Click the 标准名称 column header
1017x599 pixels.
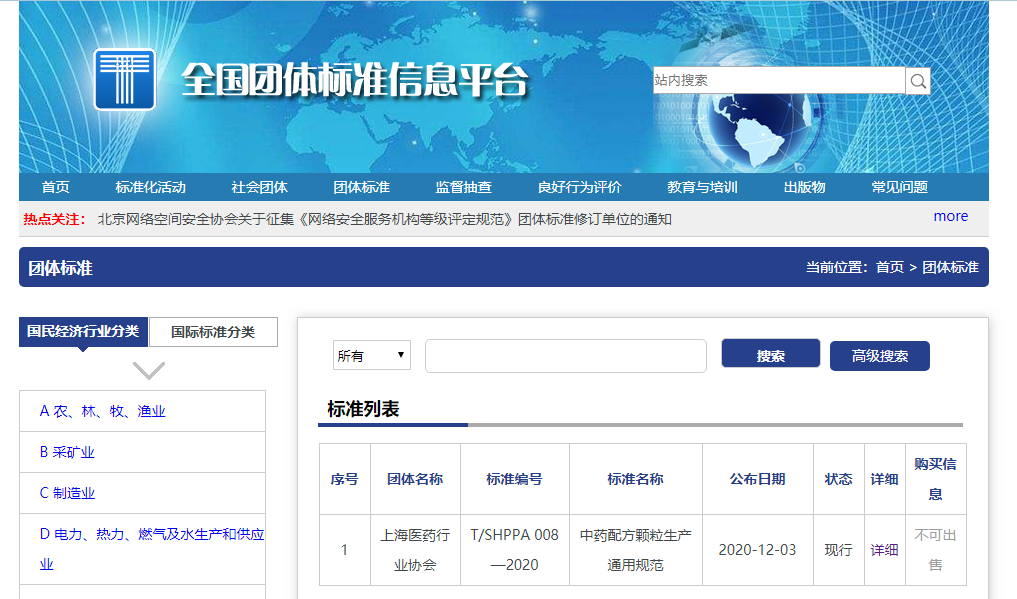click(x=636, y=479)
